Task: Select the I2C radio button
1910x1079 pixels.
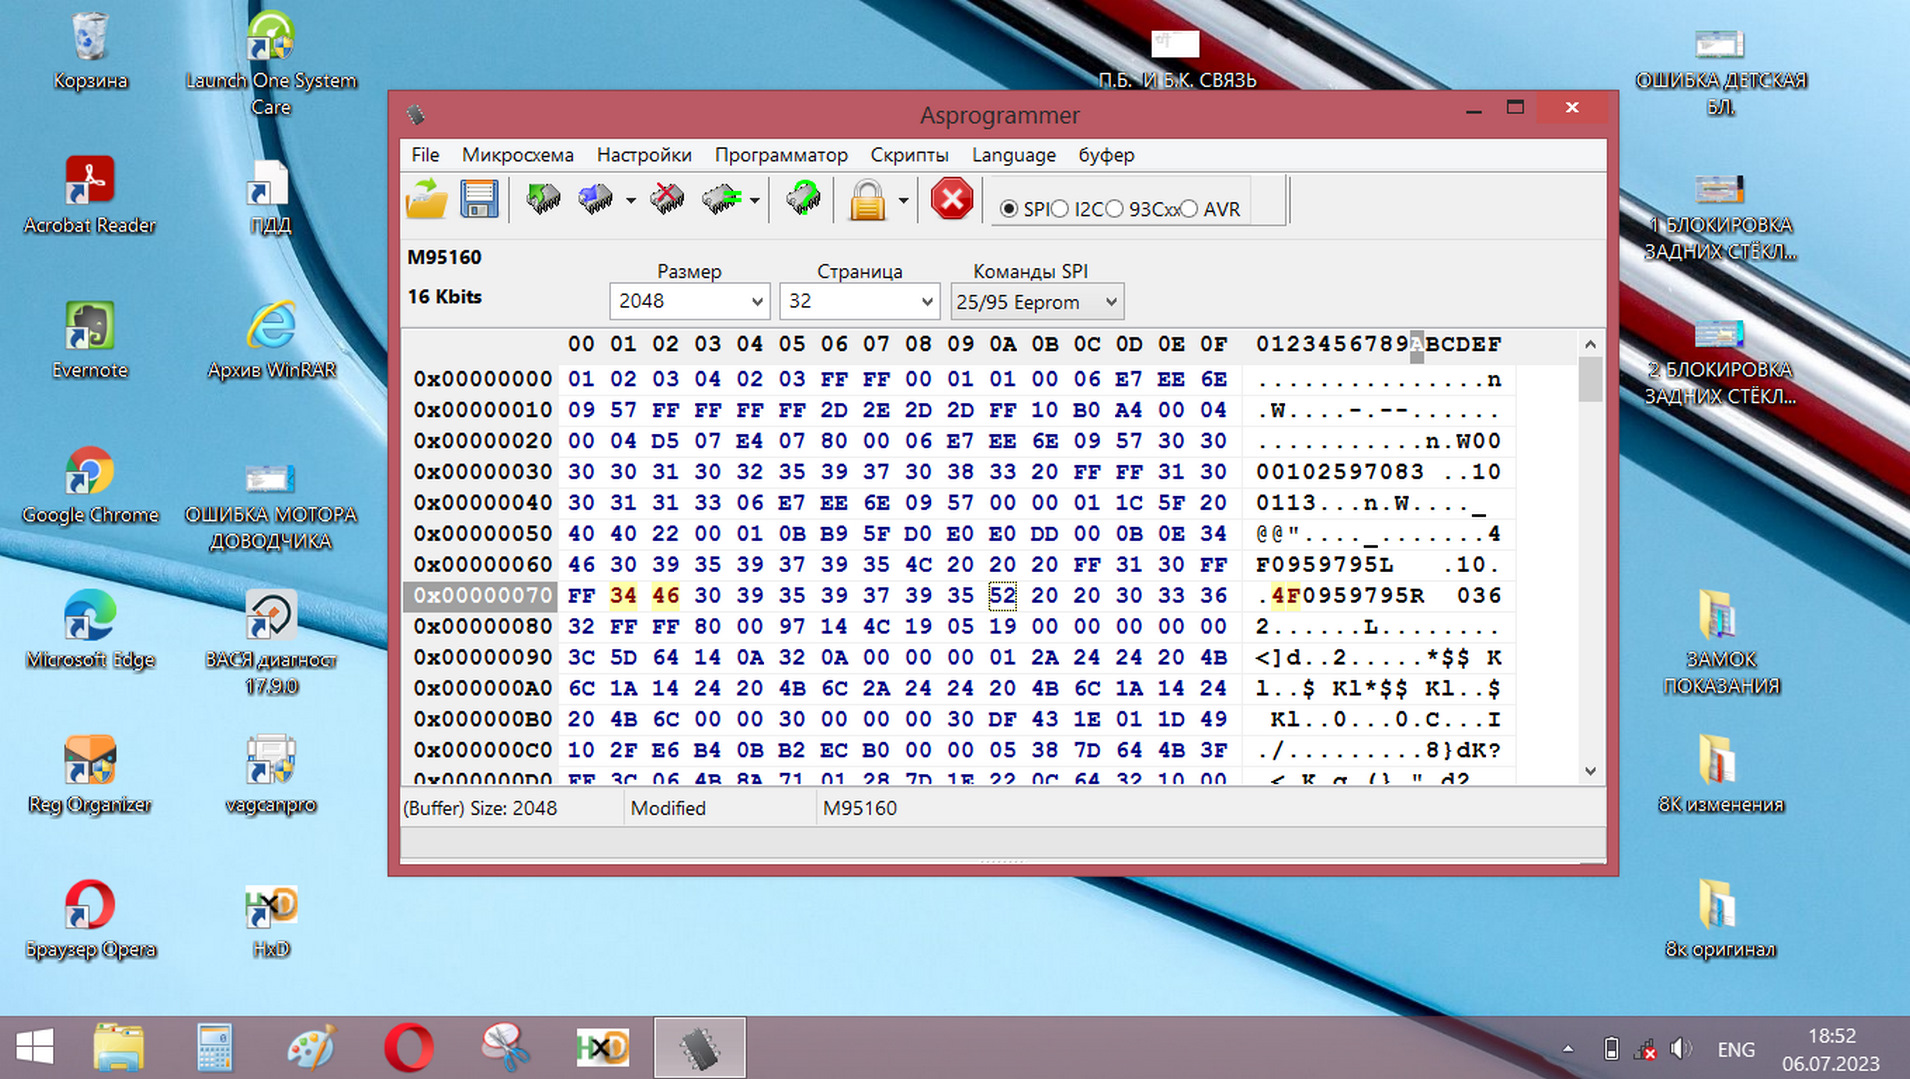Action: [x=1060, y=209]
